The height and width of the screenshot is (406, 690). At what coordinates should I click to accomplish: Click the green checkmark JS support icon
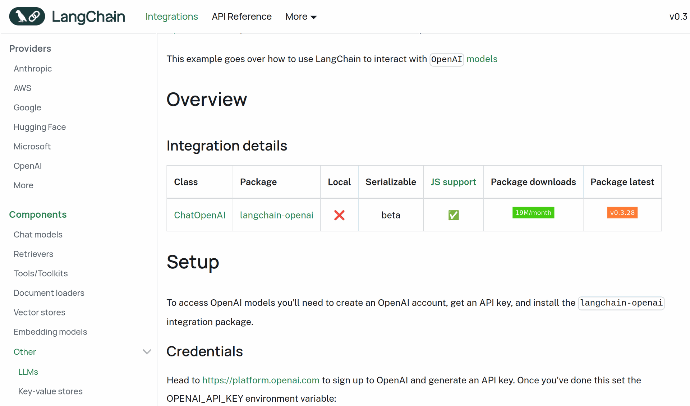453,215
